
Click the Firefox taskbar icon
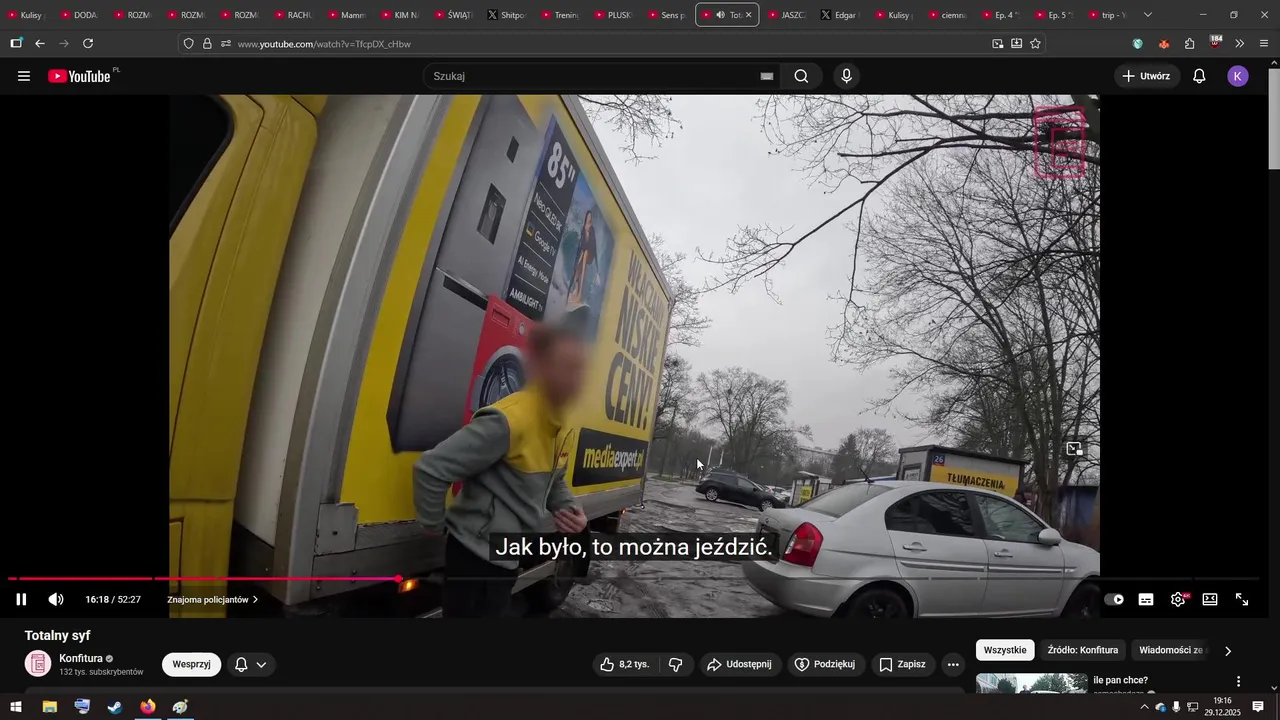coord(148,707)
